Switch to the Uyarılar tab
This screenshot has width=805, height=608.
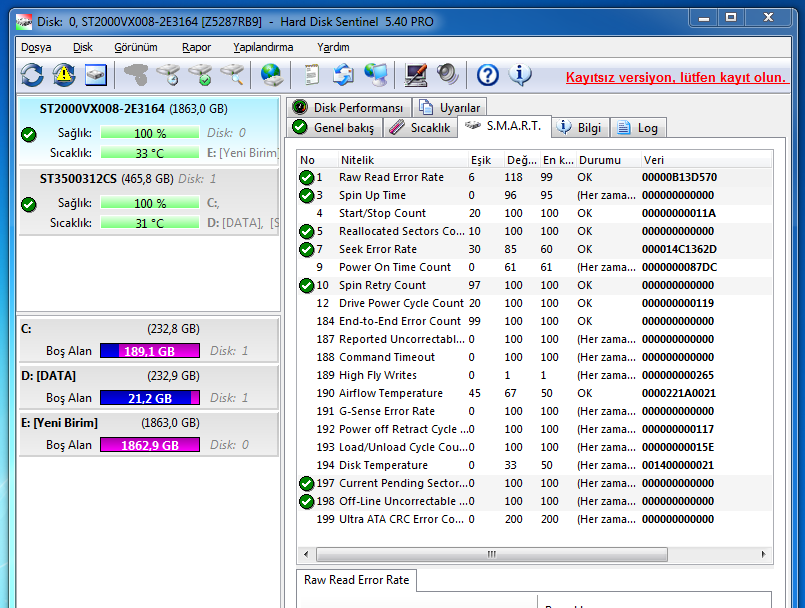[450, 107]
